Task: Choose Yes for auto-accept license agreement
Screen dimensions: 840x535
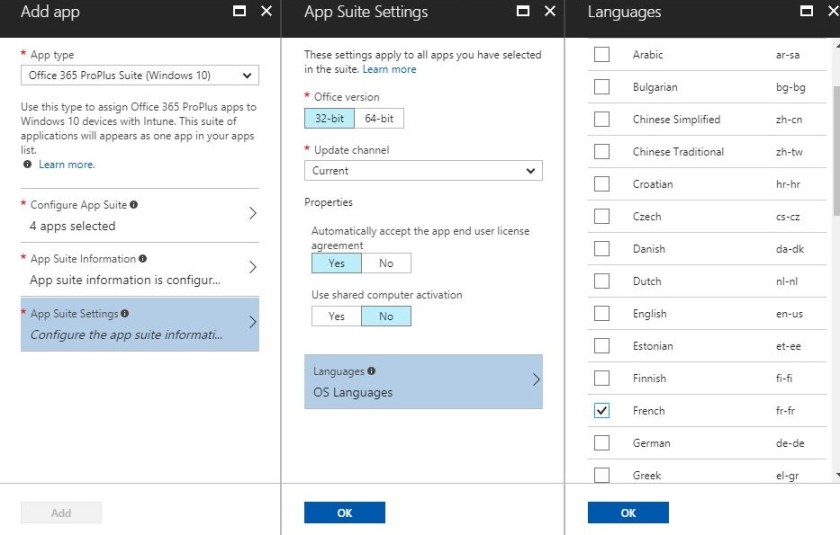Action: [x=336, y=263]
